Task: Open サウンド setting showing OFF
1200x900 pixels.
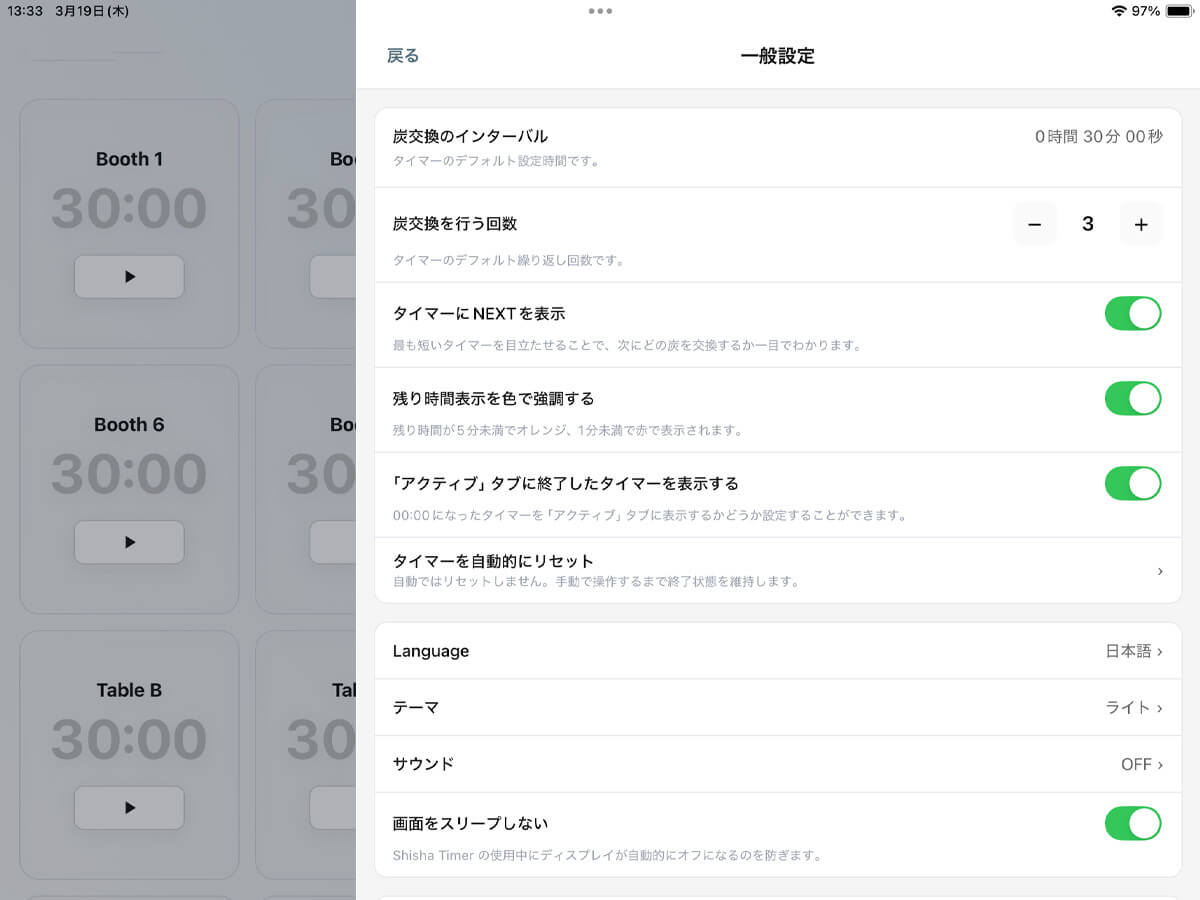Action: (x=1141, y=764)
